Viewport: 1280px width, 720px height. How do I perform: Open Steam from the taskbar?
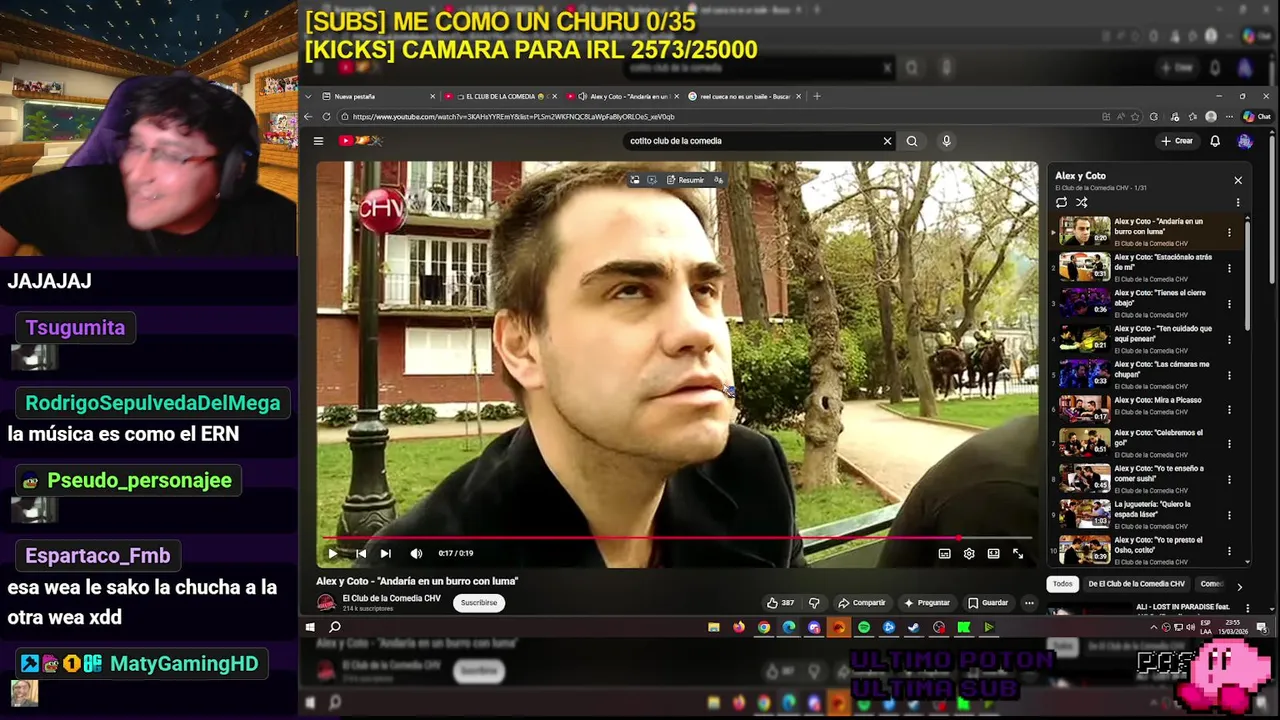pos(914,627)
